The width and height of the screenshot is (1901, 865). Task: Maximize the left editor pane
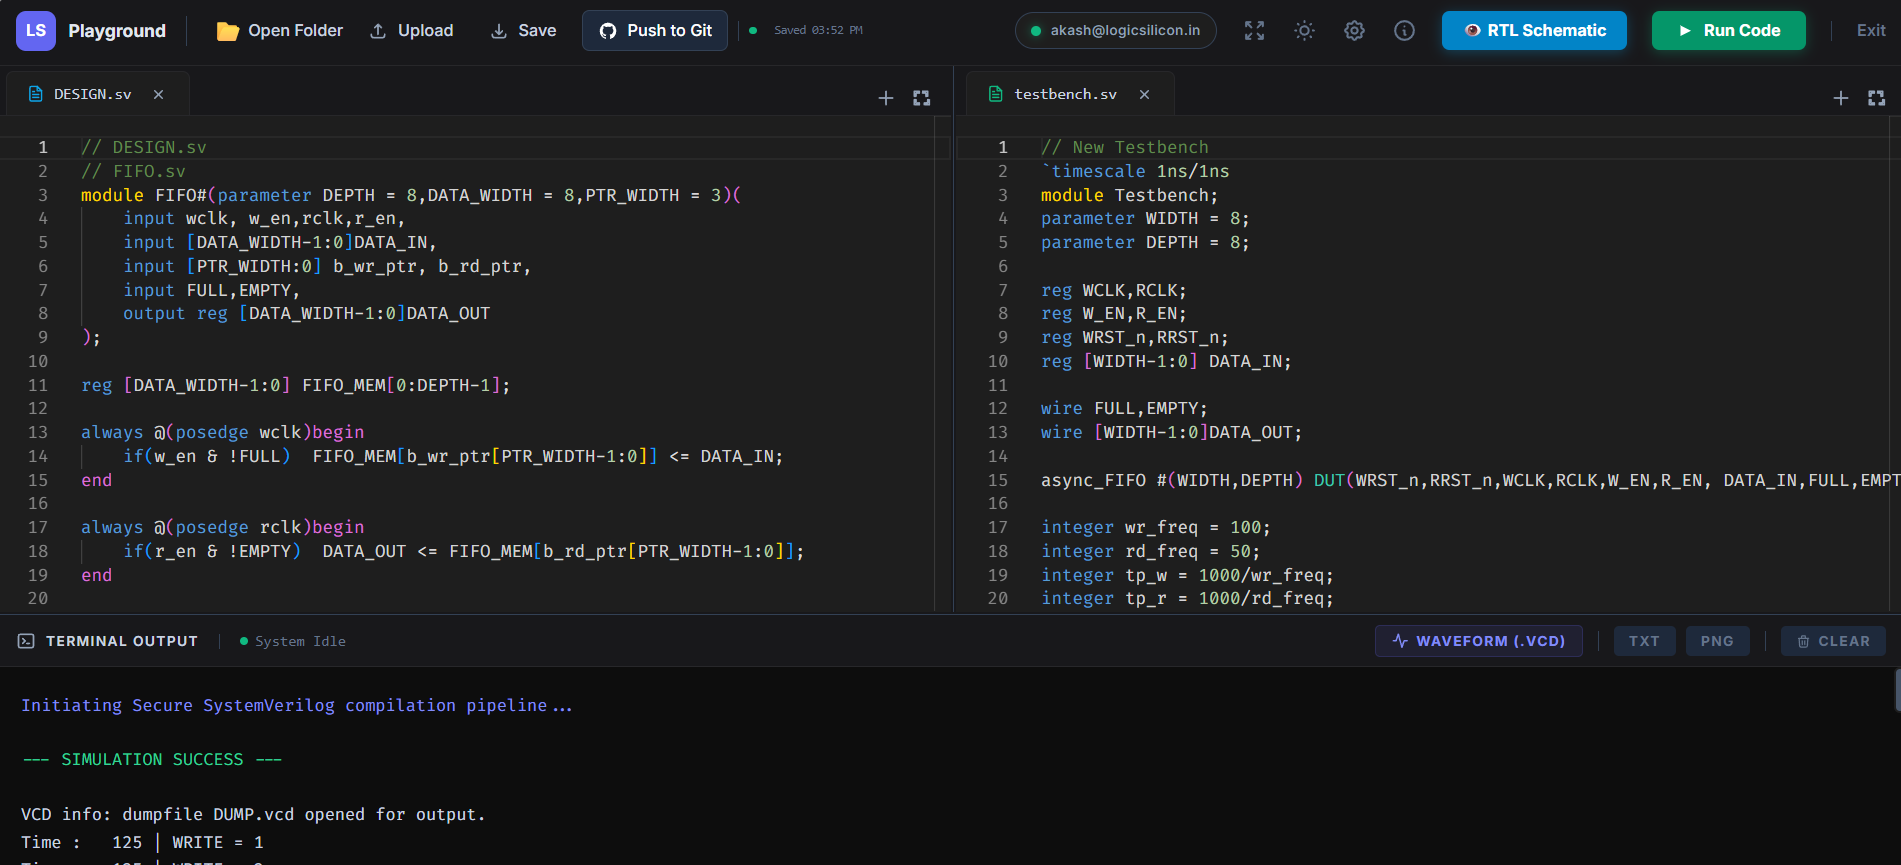[921, 98]
